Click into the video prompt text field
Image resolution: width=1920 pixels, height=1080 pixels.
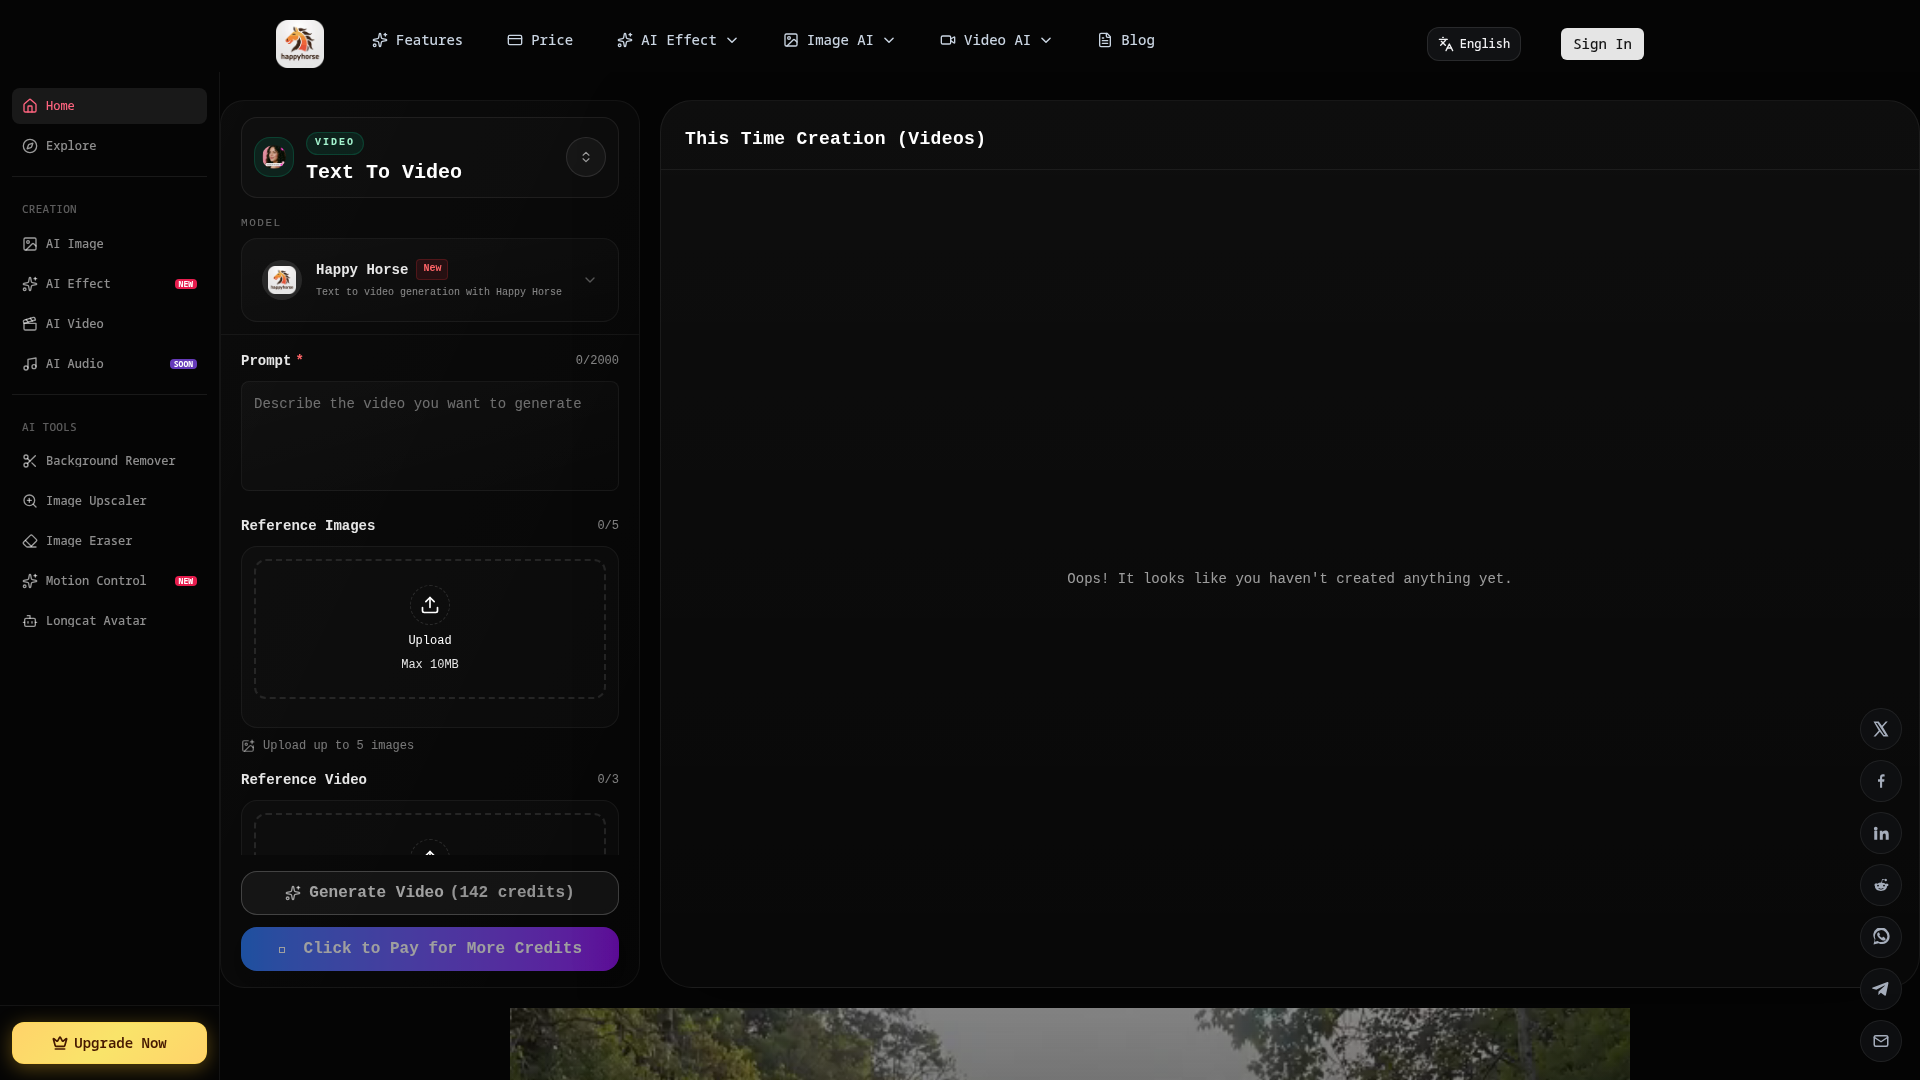(x=429, y=436)
